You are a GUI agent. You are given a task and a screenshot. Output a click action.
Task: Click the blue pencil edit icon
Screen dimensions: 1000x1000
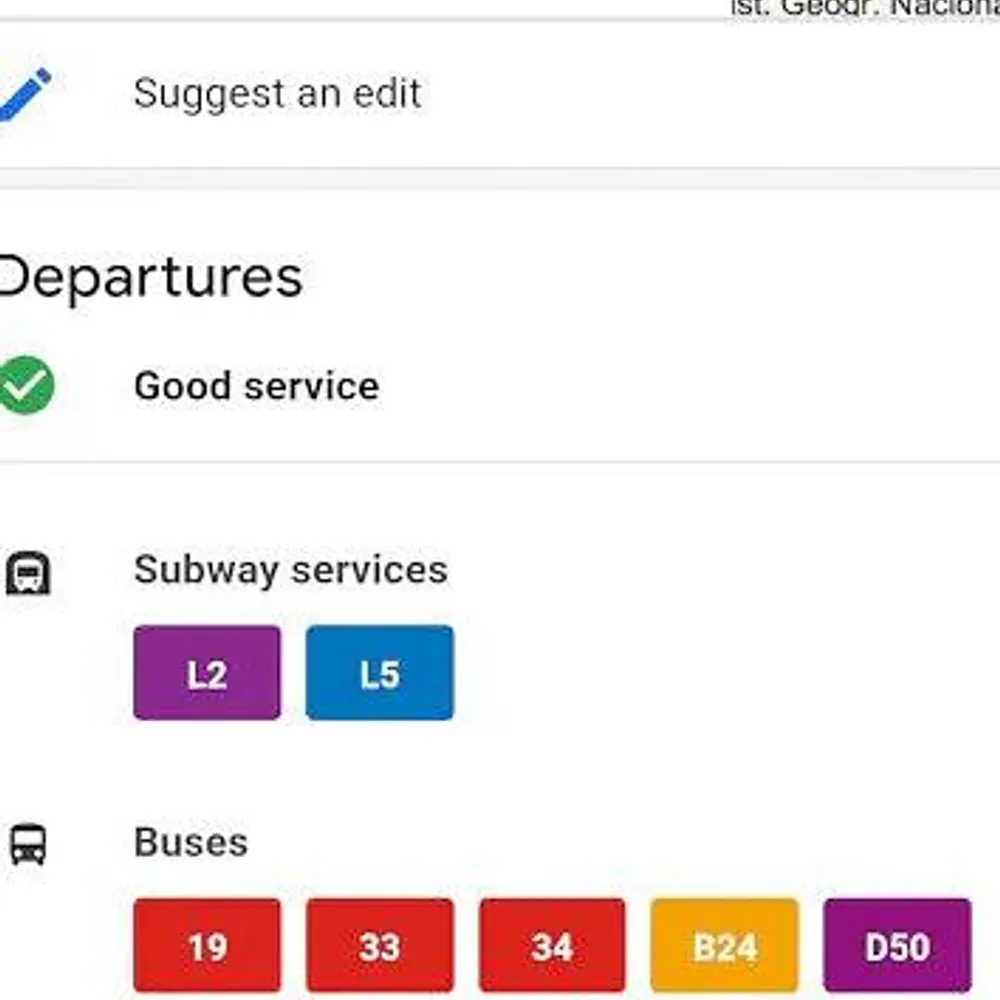[25, 94]
